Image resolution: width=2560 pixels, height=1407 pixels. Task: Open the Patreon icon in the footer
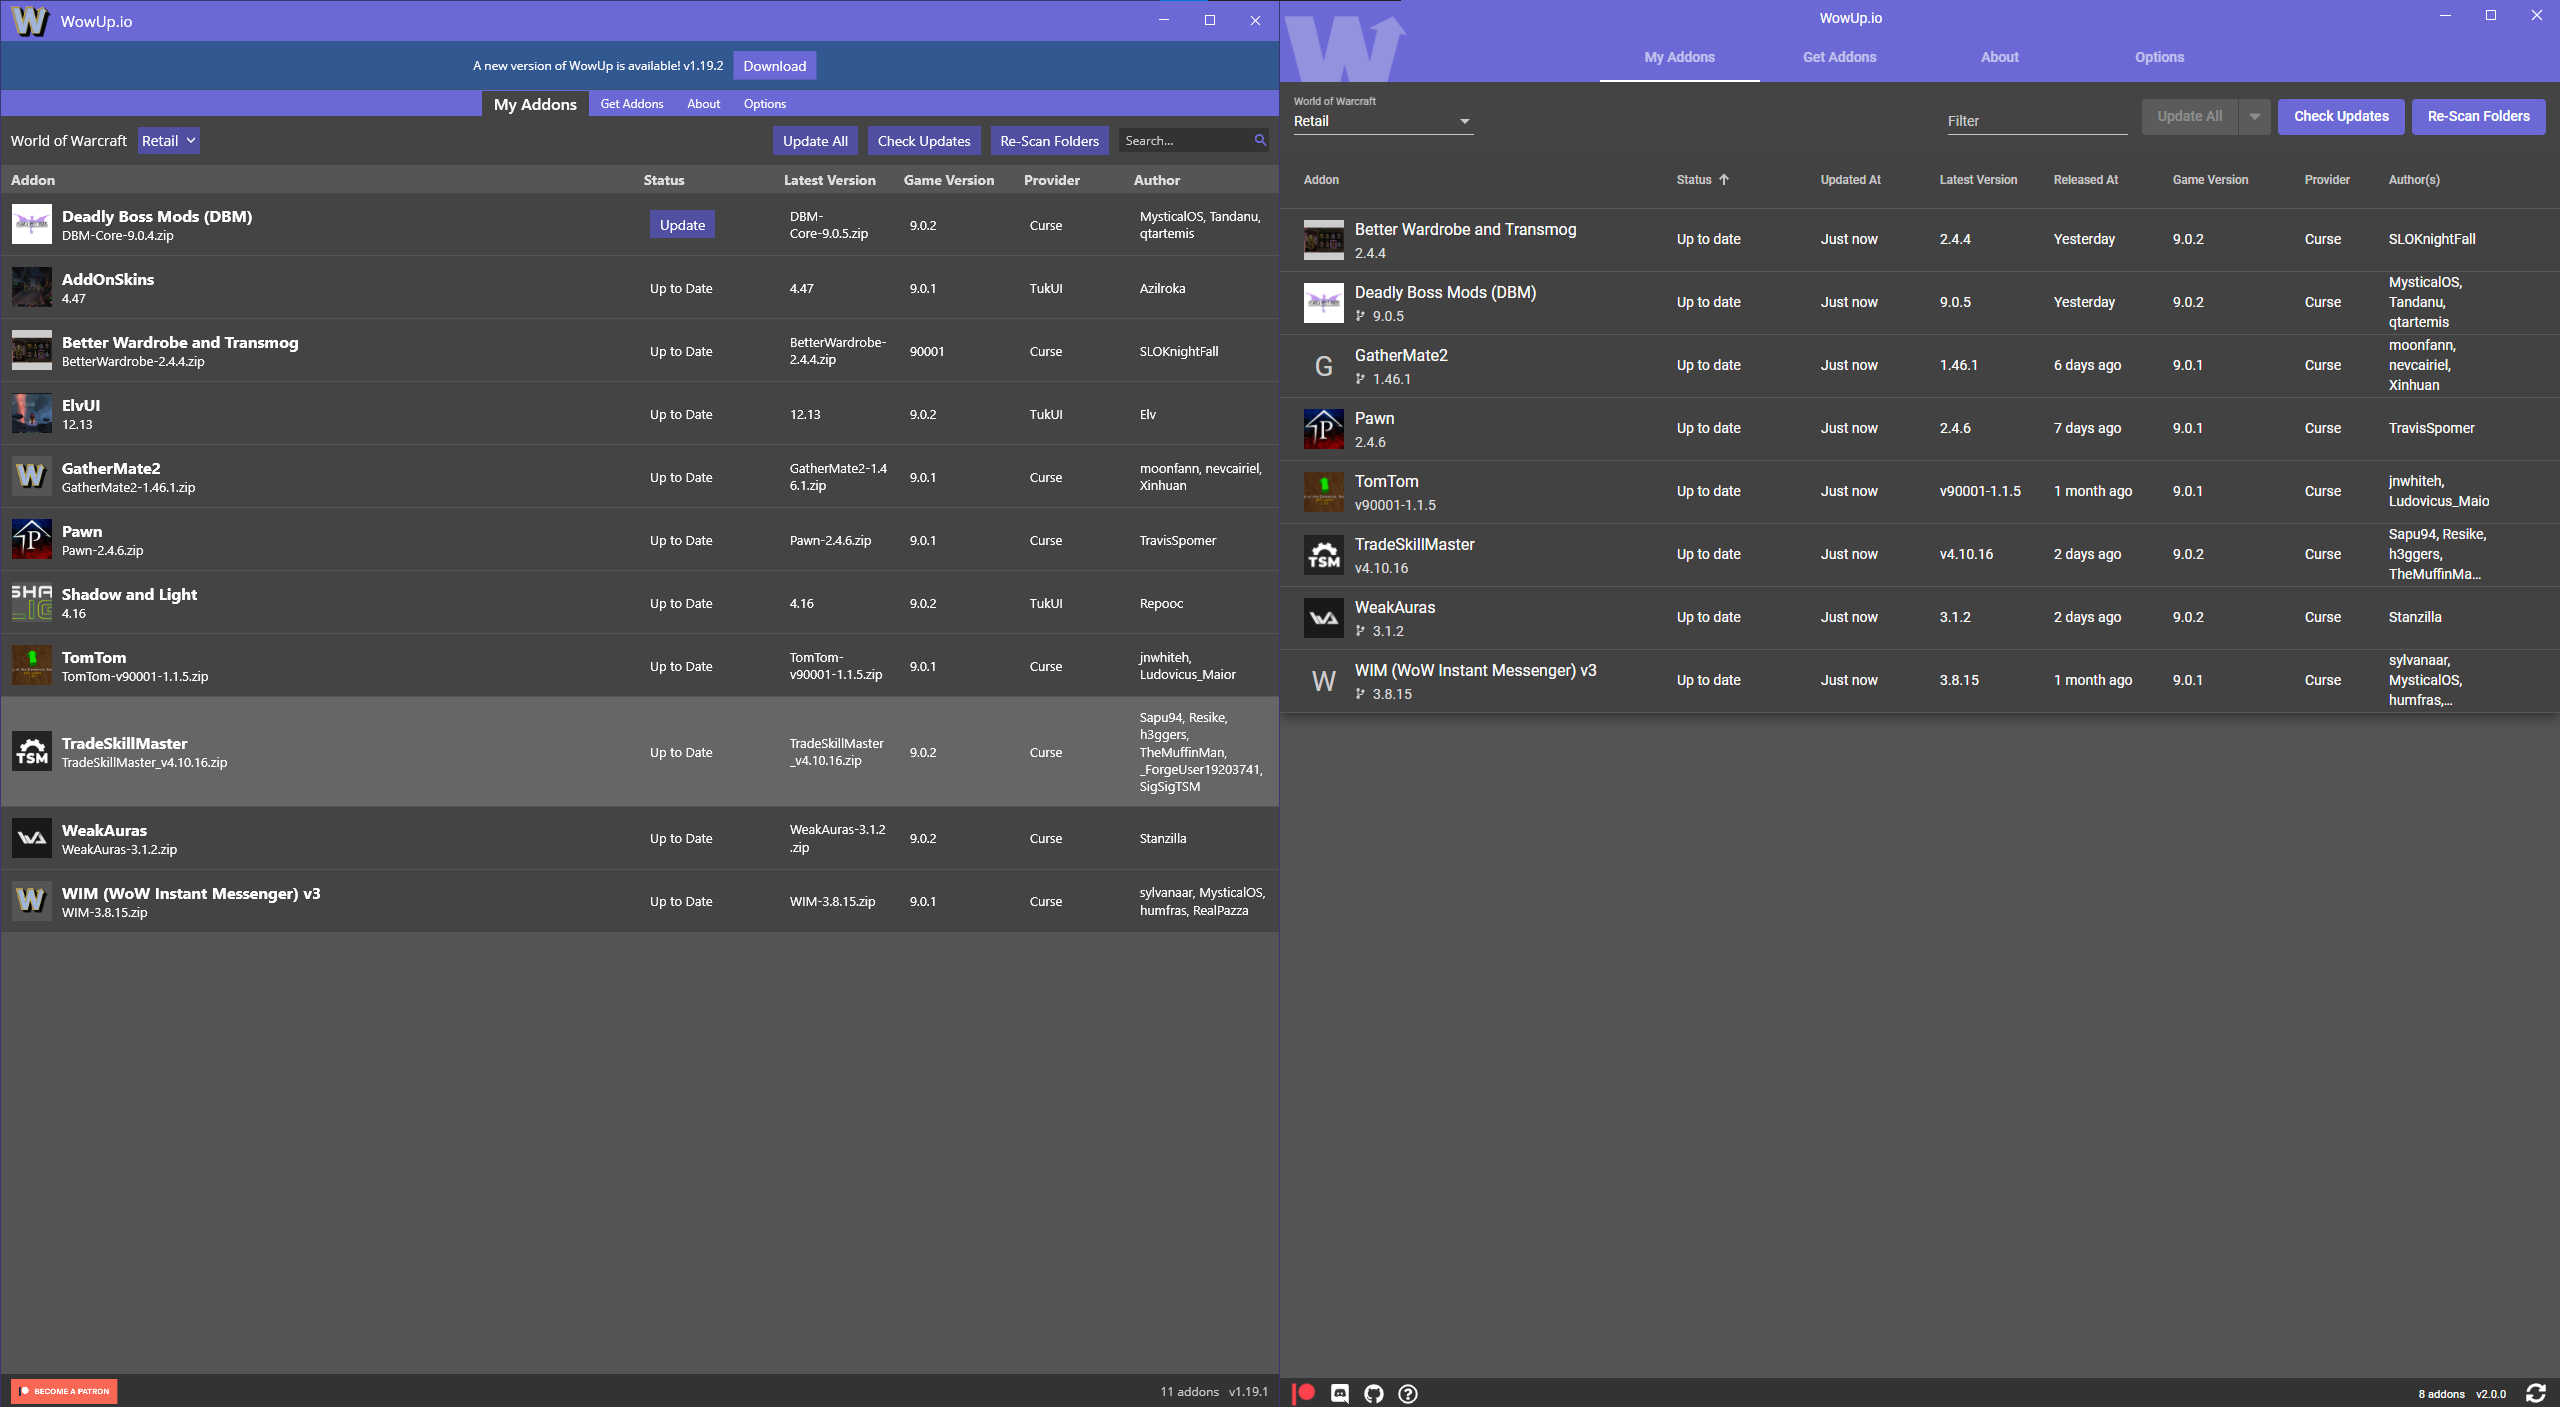click(x=1304, y=1392)
